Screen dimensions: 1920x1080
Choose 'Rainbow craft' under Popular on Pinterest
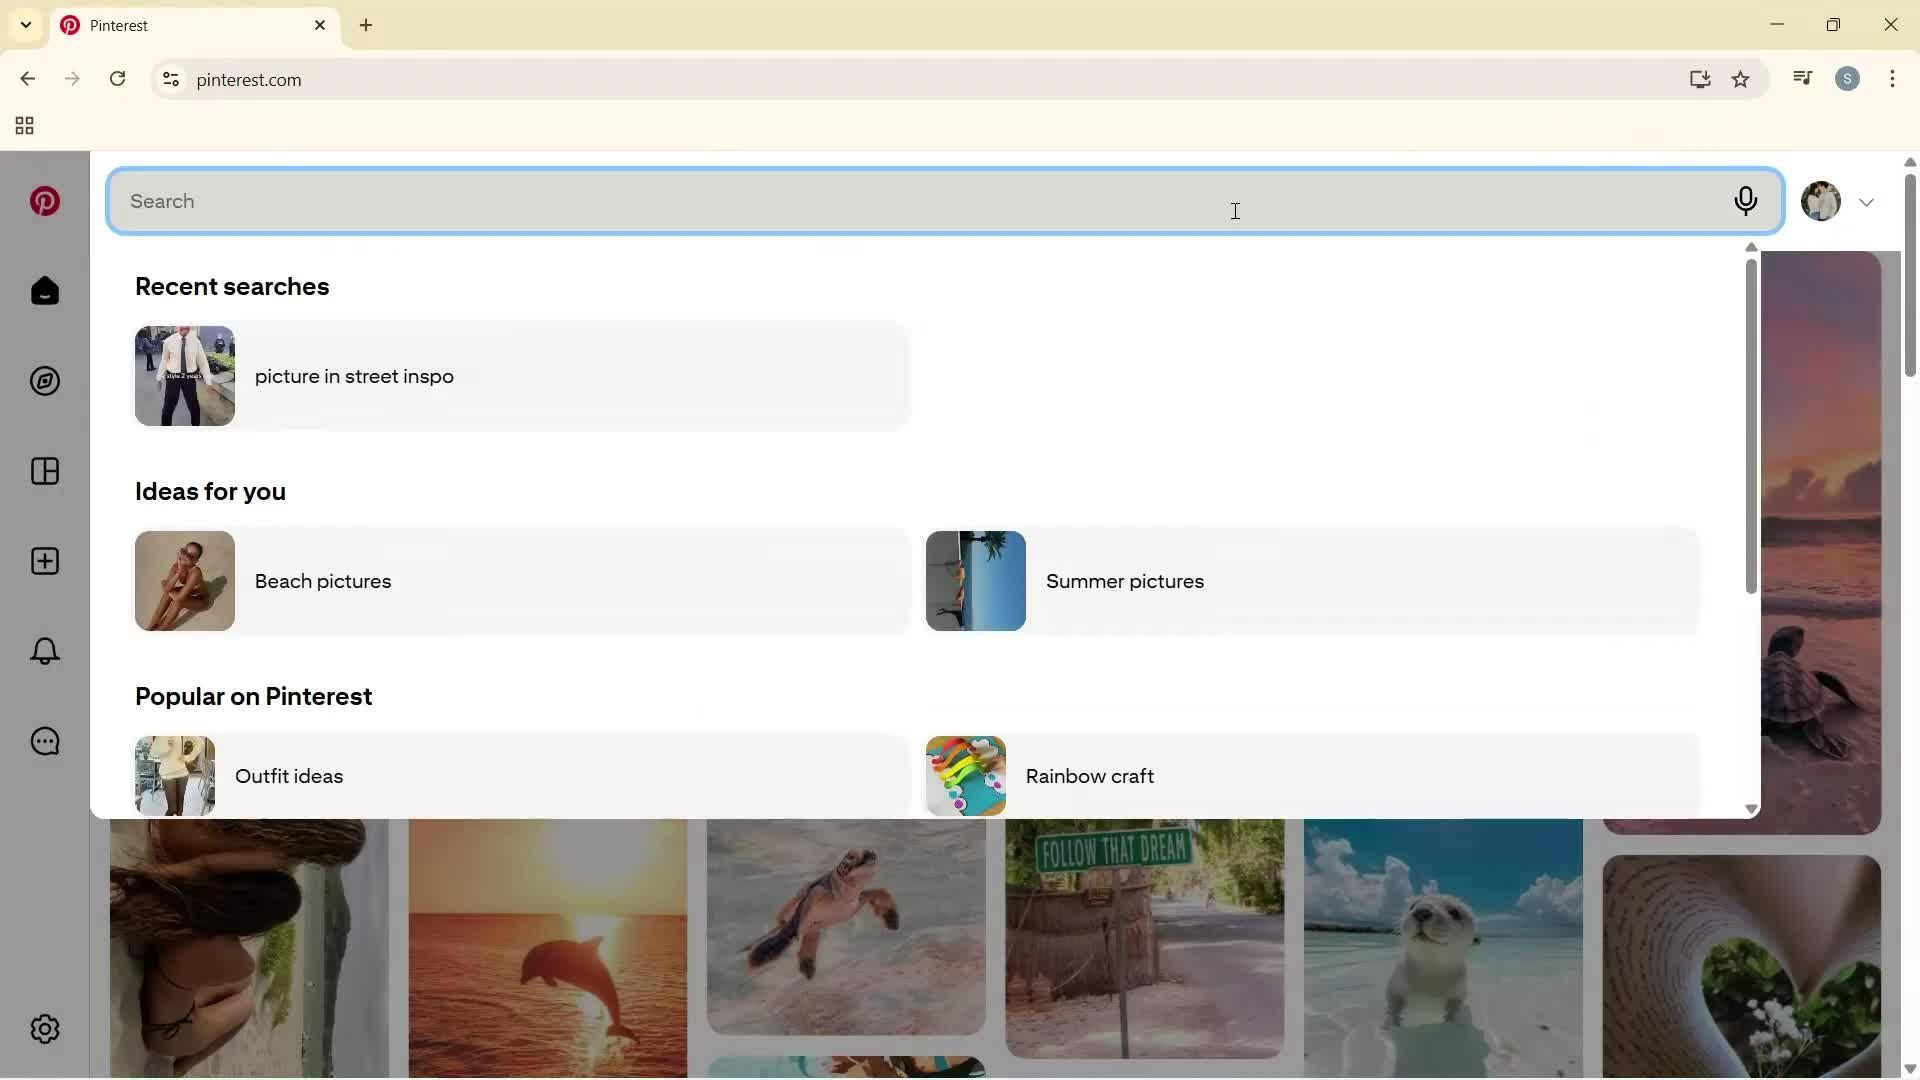(1091, 775)
